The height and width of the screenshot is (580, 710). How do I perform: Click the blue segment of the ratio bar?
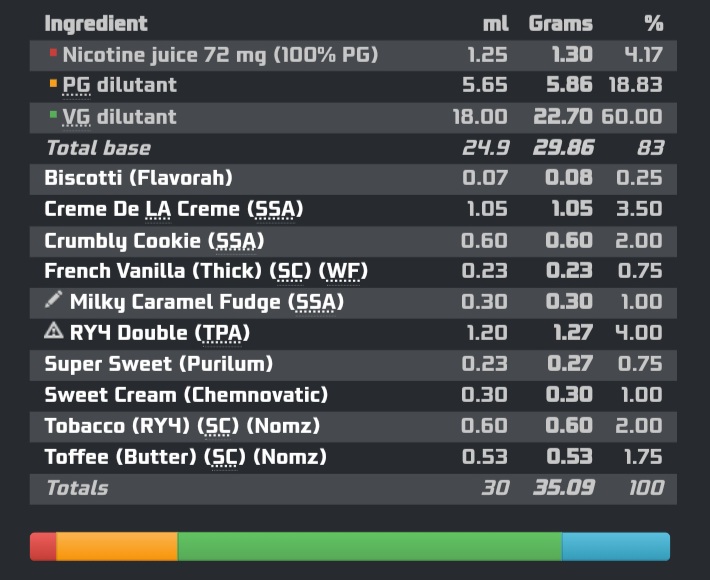point(616,546)
